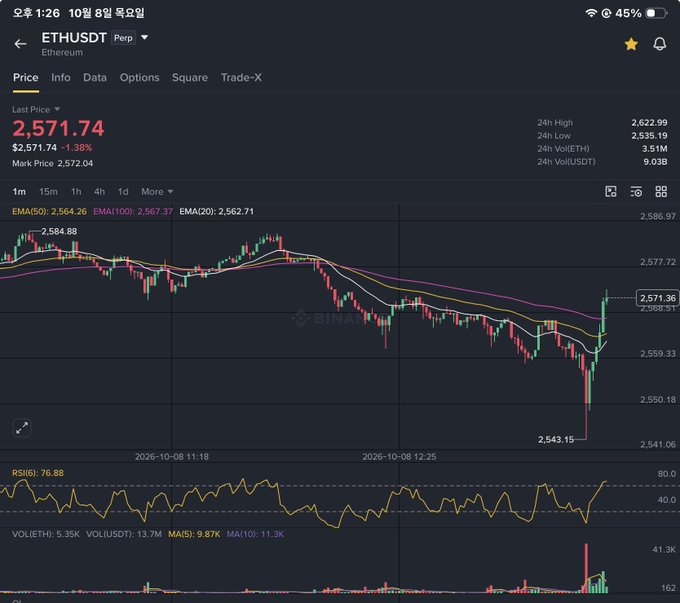Click the EMA(20) indicator label
The image size is (680, 603).
(x=216, y=211)
